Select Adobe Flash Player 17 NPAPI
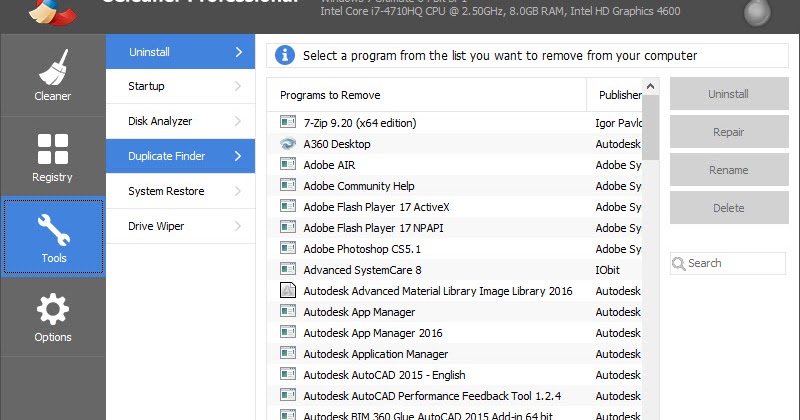The width and height of the screenshot is (800, 420). [454, 228]
